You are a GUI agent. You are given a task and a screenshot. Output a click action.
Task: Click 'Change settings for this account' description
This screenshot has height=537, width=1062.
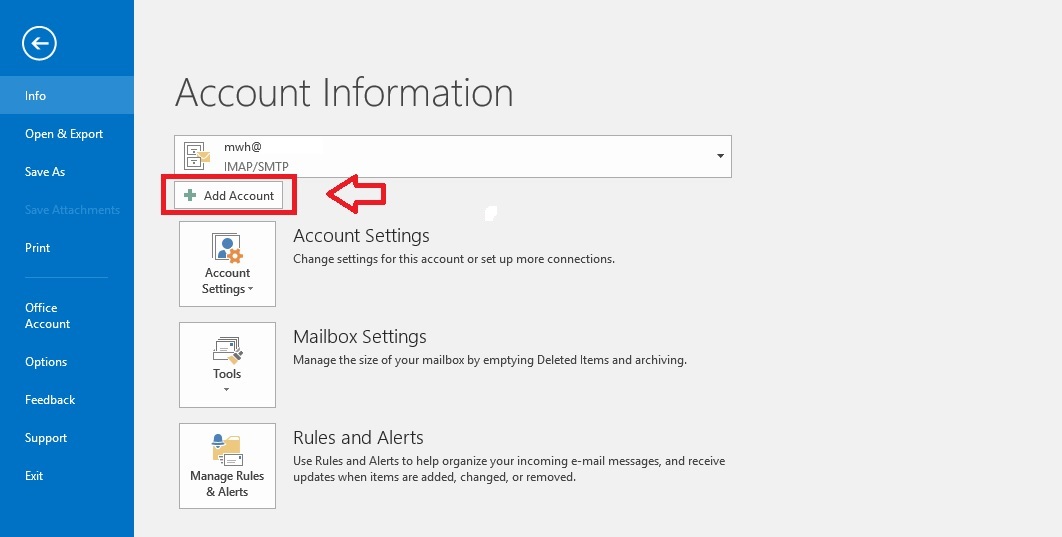(x=454, y=259)
